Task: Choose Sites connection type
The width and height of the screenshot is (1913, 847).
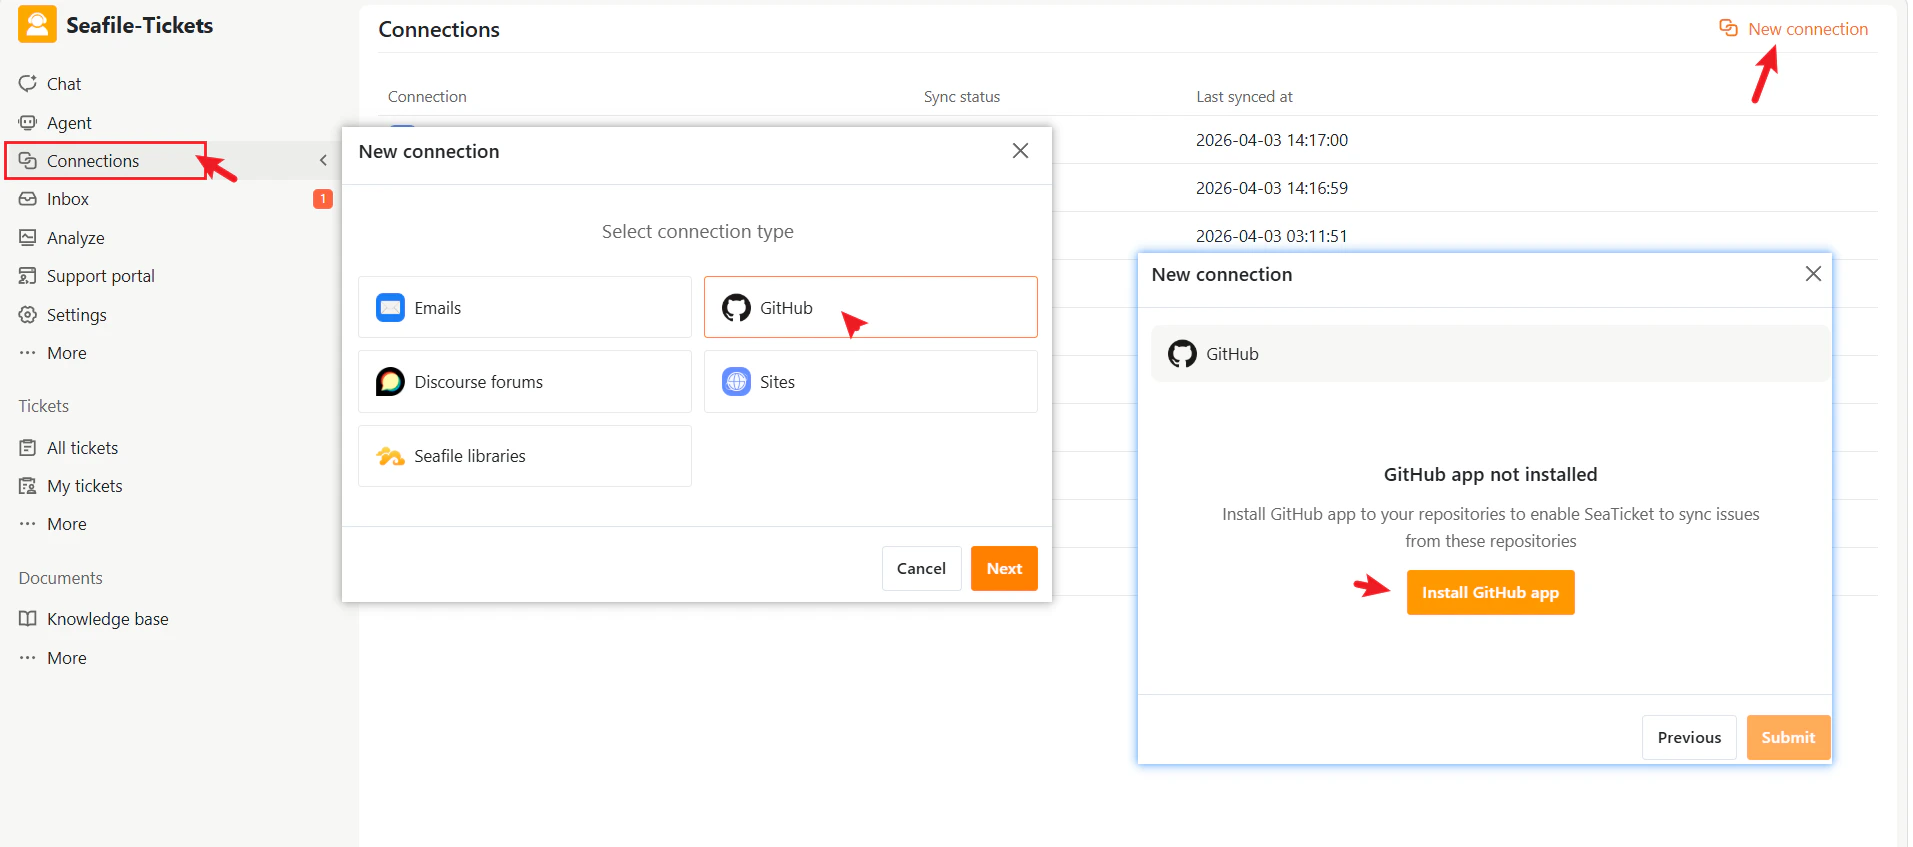Action: coord(871,381)
